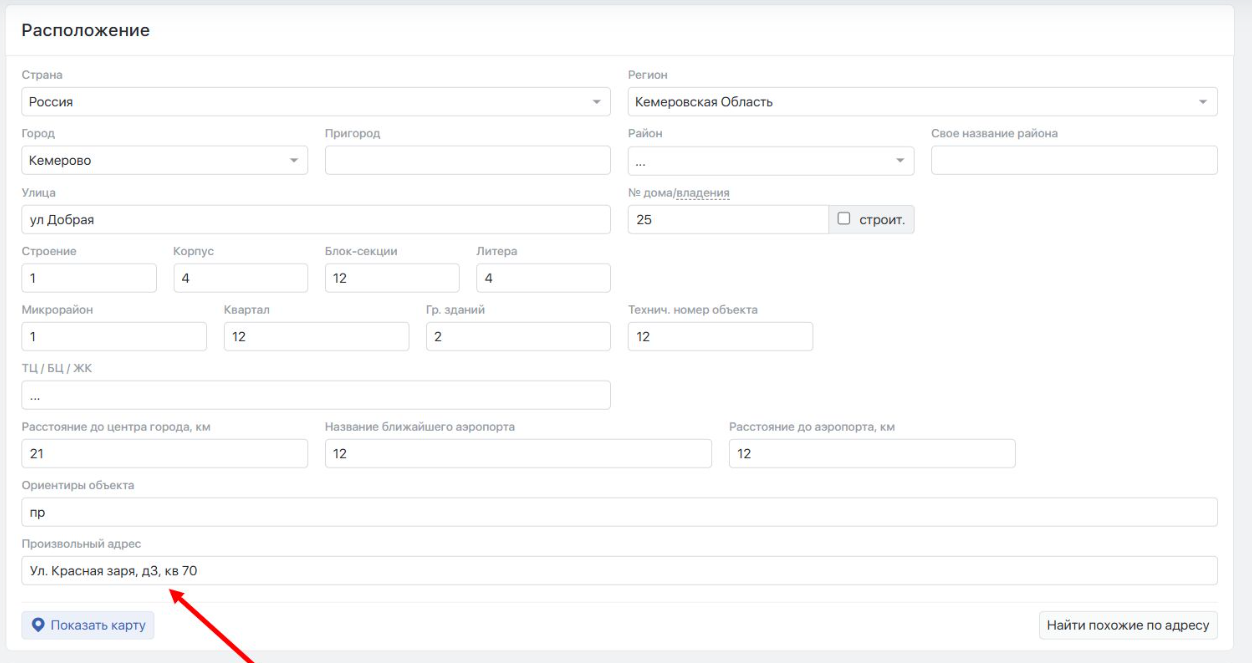Image resolution: width=1252 pixels, height=663 pixels.
Task: Click the Свое название района field
Action: pos(1073,160)
